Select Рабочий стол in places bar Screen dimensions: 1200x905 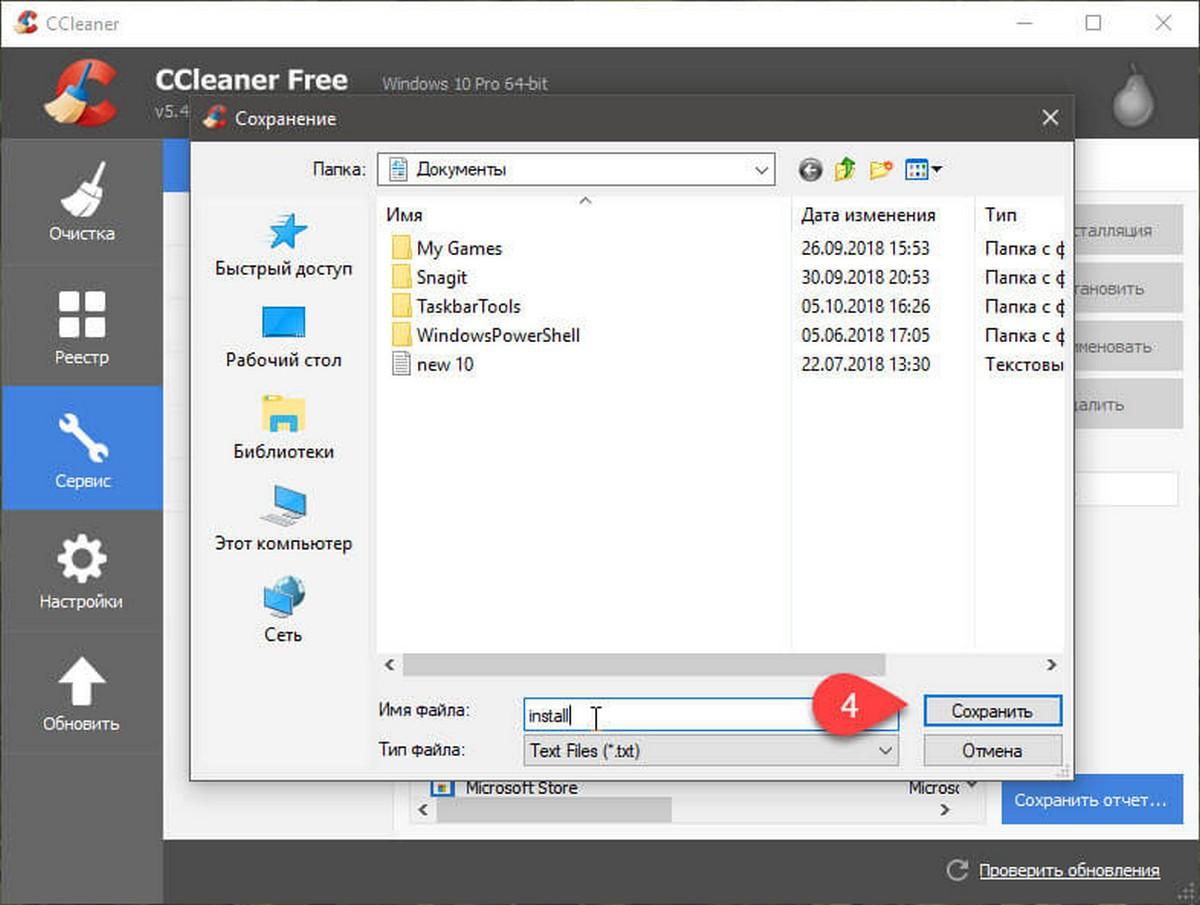284,337
